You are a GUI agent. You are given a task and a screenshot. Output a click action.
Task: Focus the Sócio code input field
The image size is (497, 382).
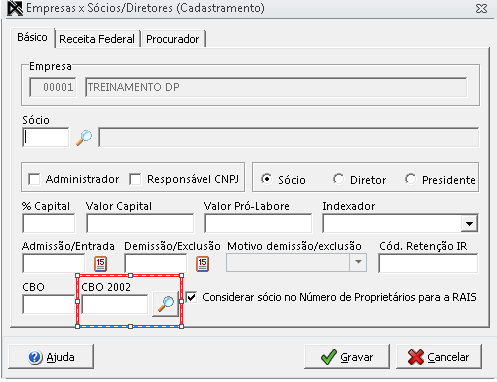pos(46,137)
